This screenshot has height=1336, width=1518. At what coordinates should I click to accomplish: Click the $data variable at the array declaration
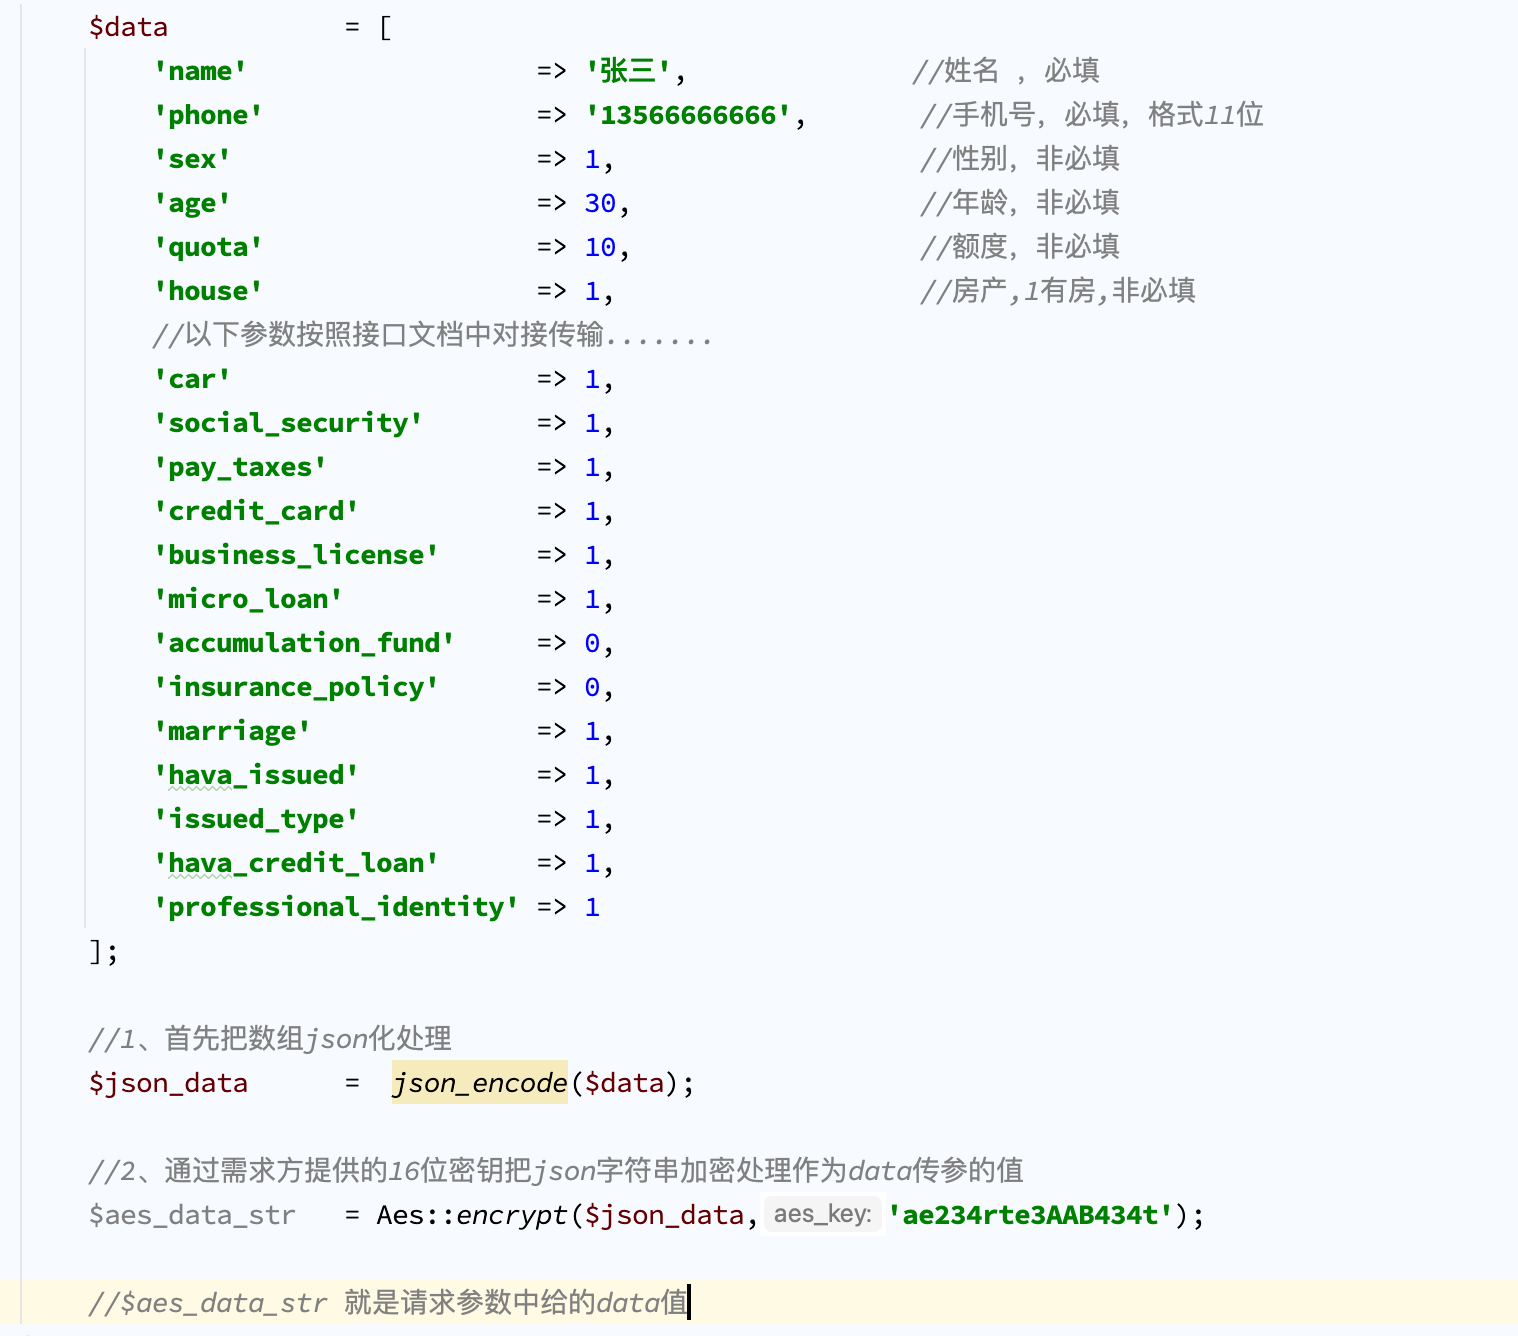pyautogui.click(x=128, y=27)
